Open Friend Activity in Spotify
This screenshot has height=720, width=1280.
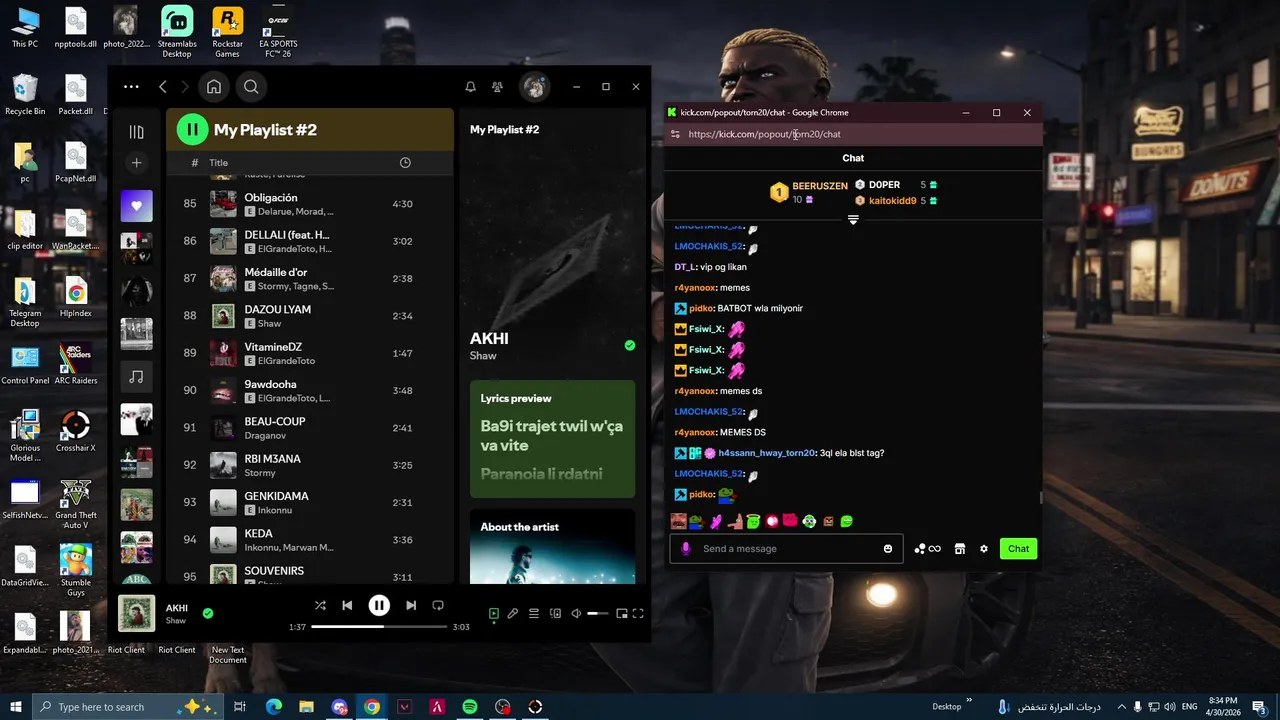[x=497, y=87]
